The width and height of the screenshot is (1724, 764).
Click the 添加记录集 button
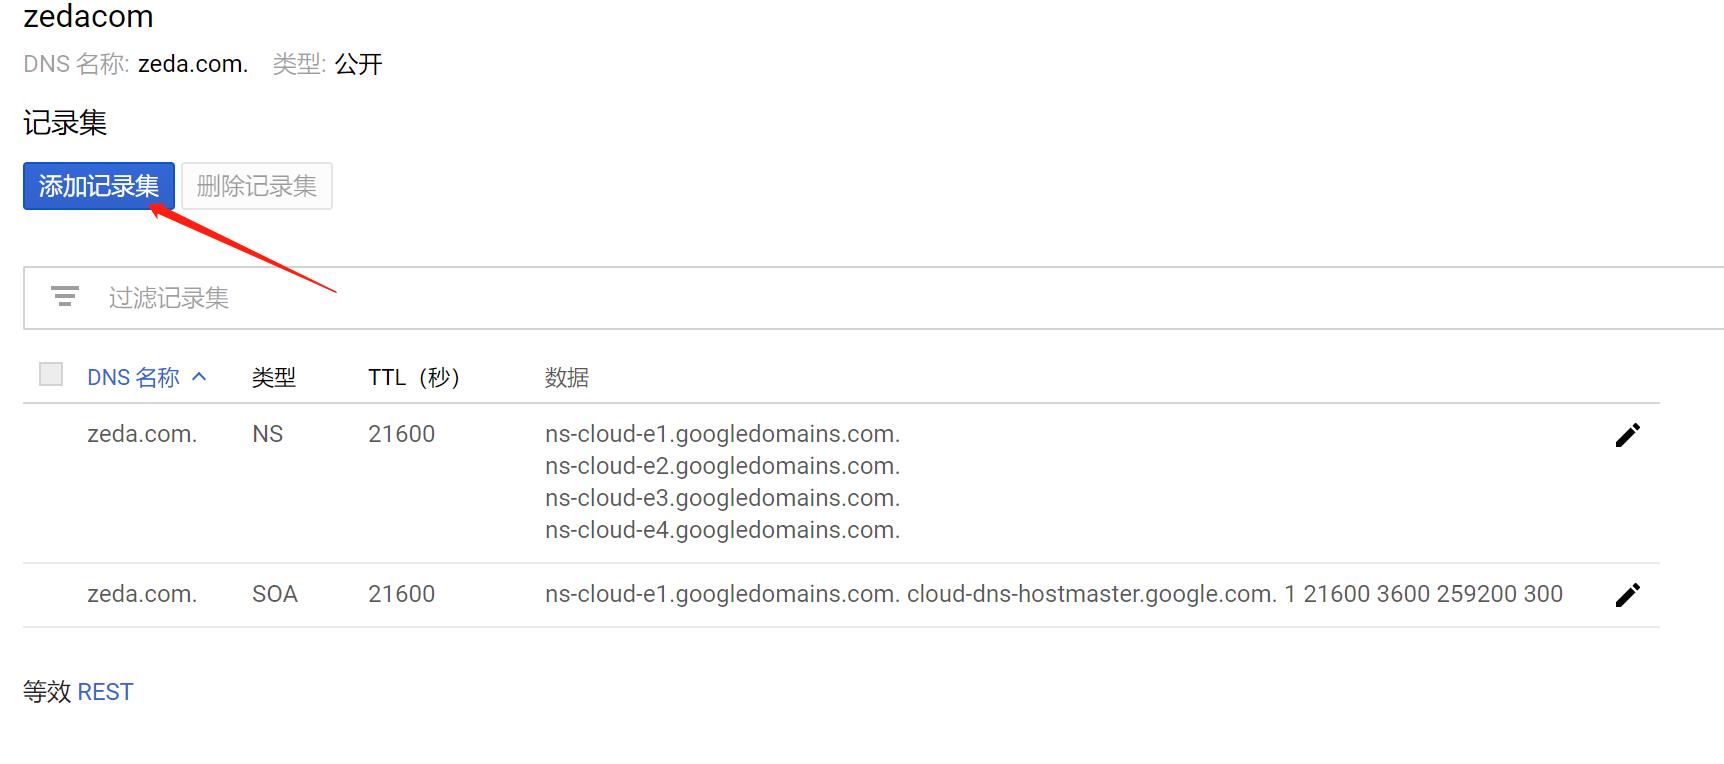(x=99, y=186)
